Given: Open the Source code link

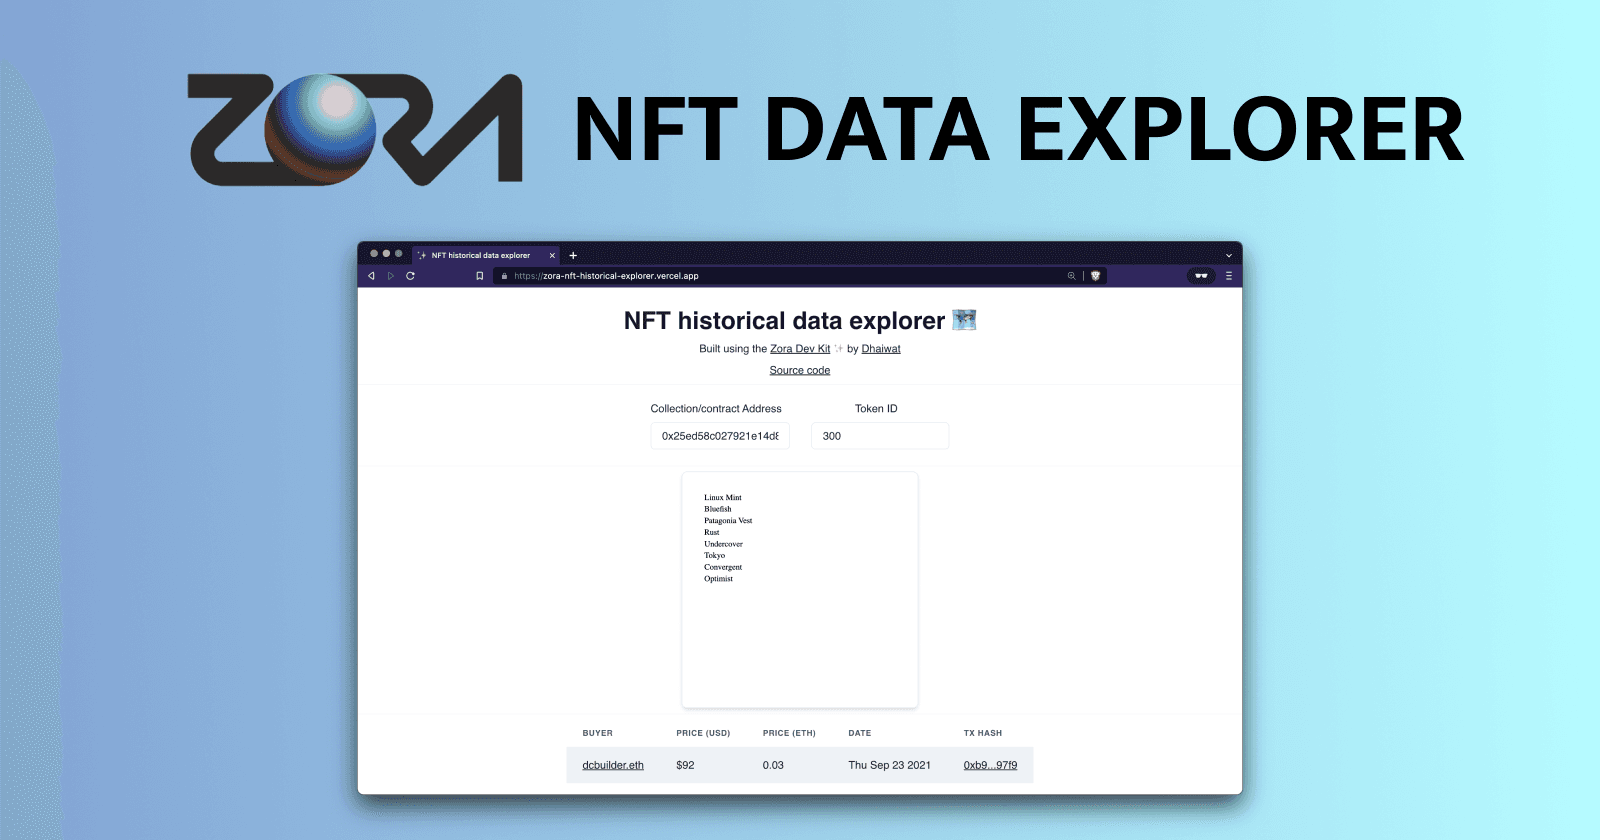Looking at the screenshot, I should pyautogui.click(x=800, y=370).
